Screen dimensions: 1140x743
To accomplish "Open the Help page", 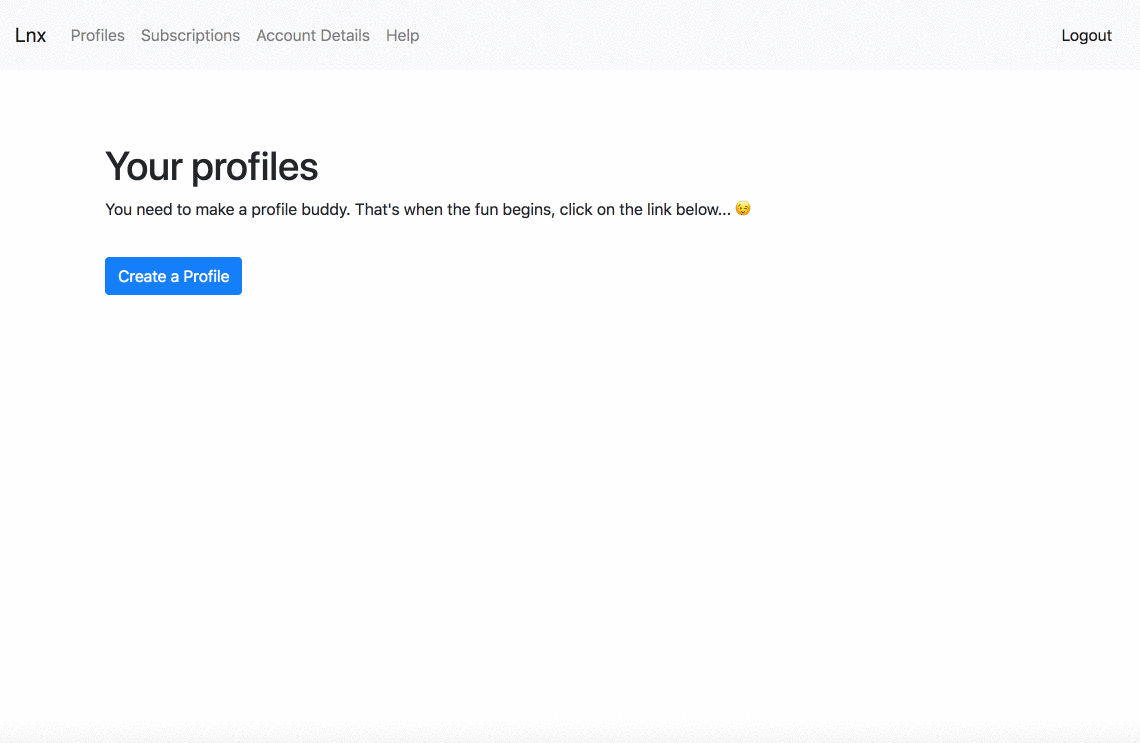I will tap(402, 35).
